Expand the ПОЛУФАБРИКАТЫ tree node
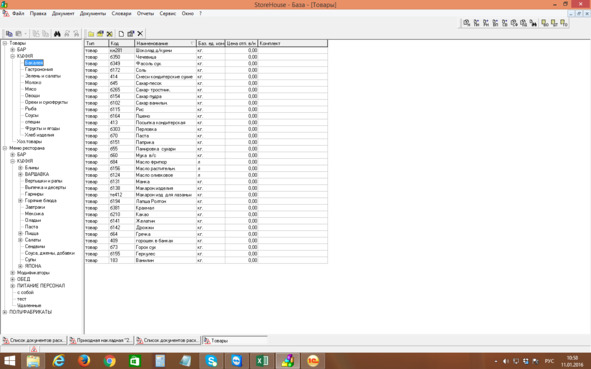This screenshot has height=369, width=591. pos(5,312)
